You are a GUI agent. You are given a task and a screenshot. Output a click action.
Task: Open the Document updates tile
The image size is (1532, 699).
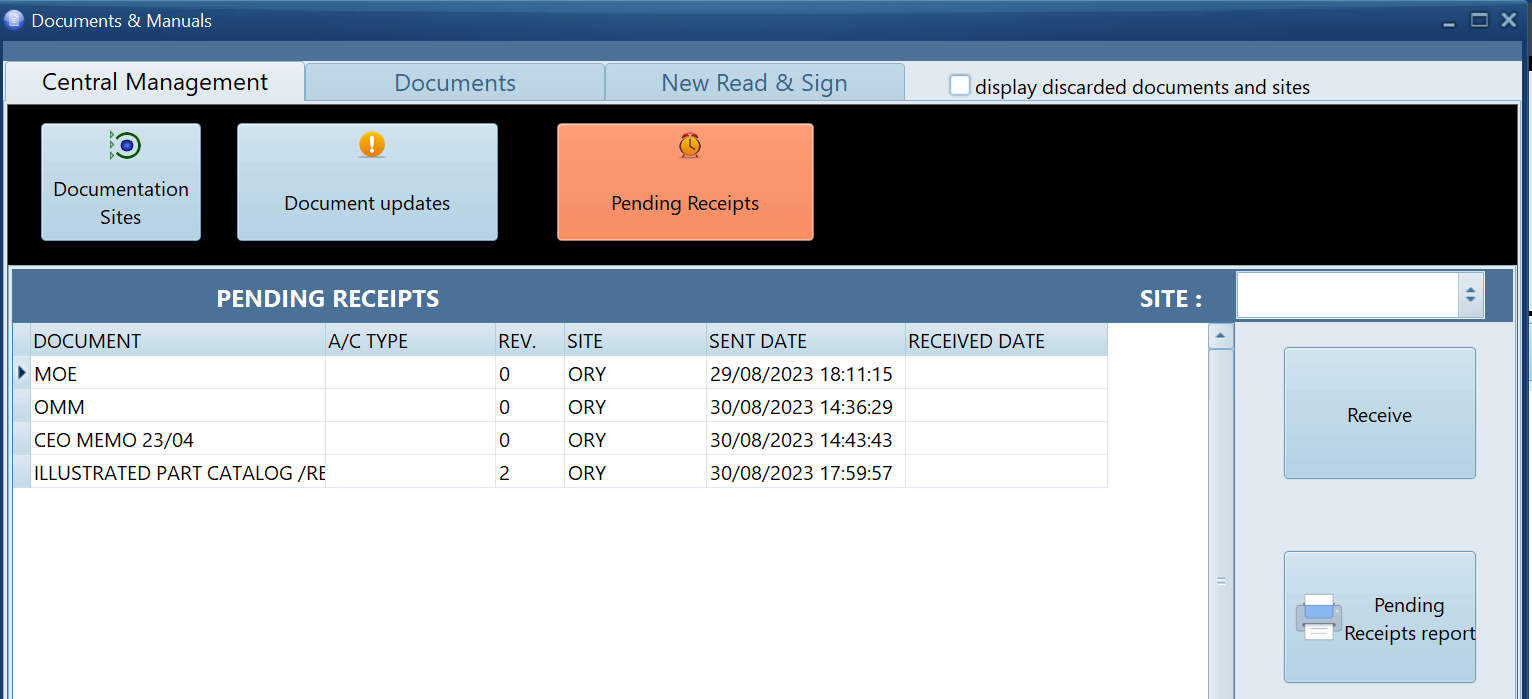click(367, 182)
